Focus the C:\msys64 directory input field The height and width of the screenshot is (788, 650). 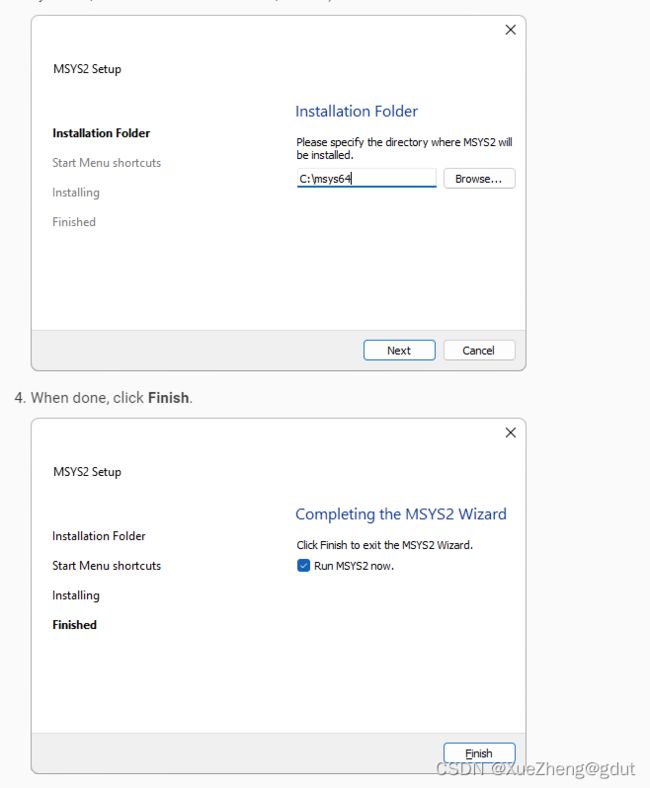[x=366, y=179]
